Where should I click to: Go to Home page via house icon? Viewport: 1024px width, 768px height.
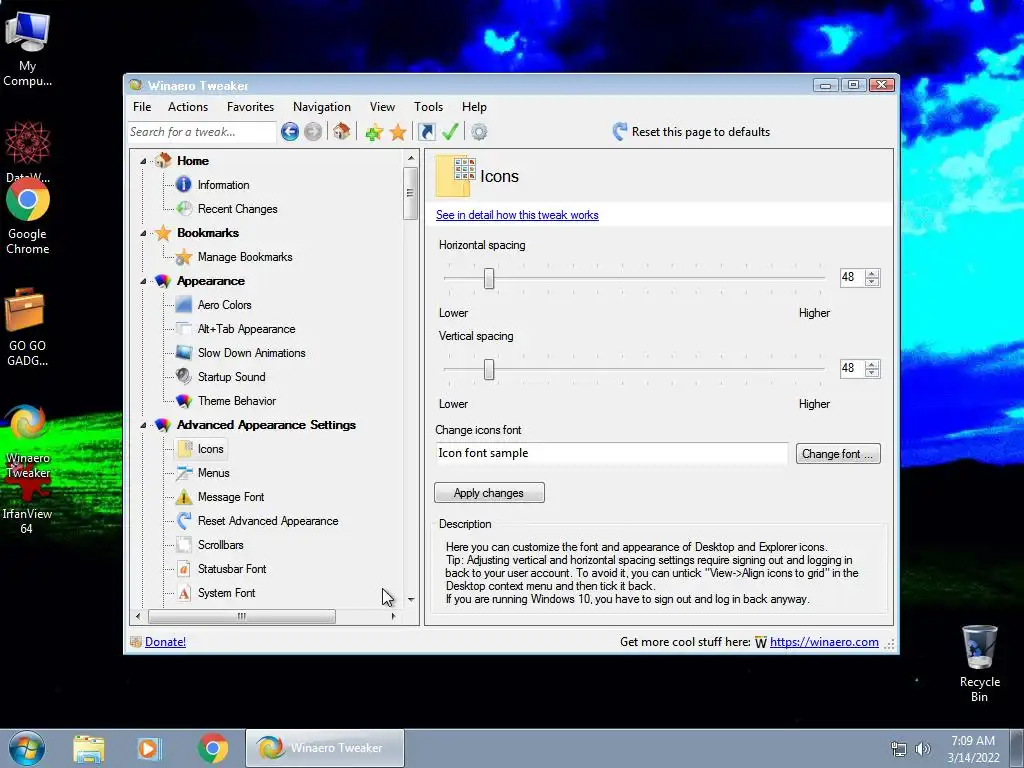(341, 131)
